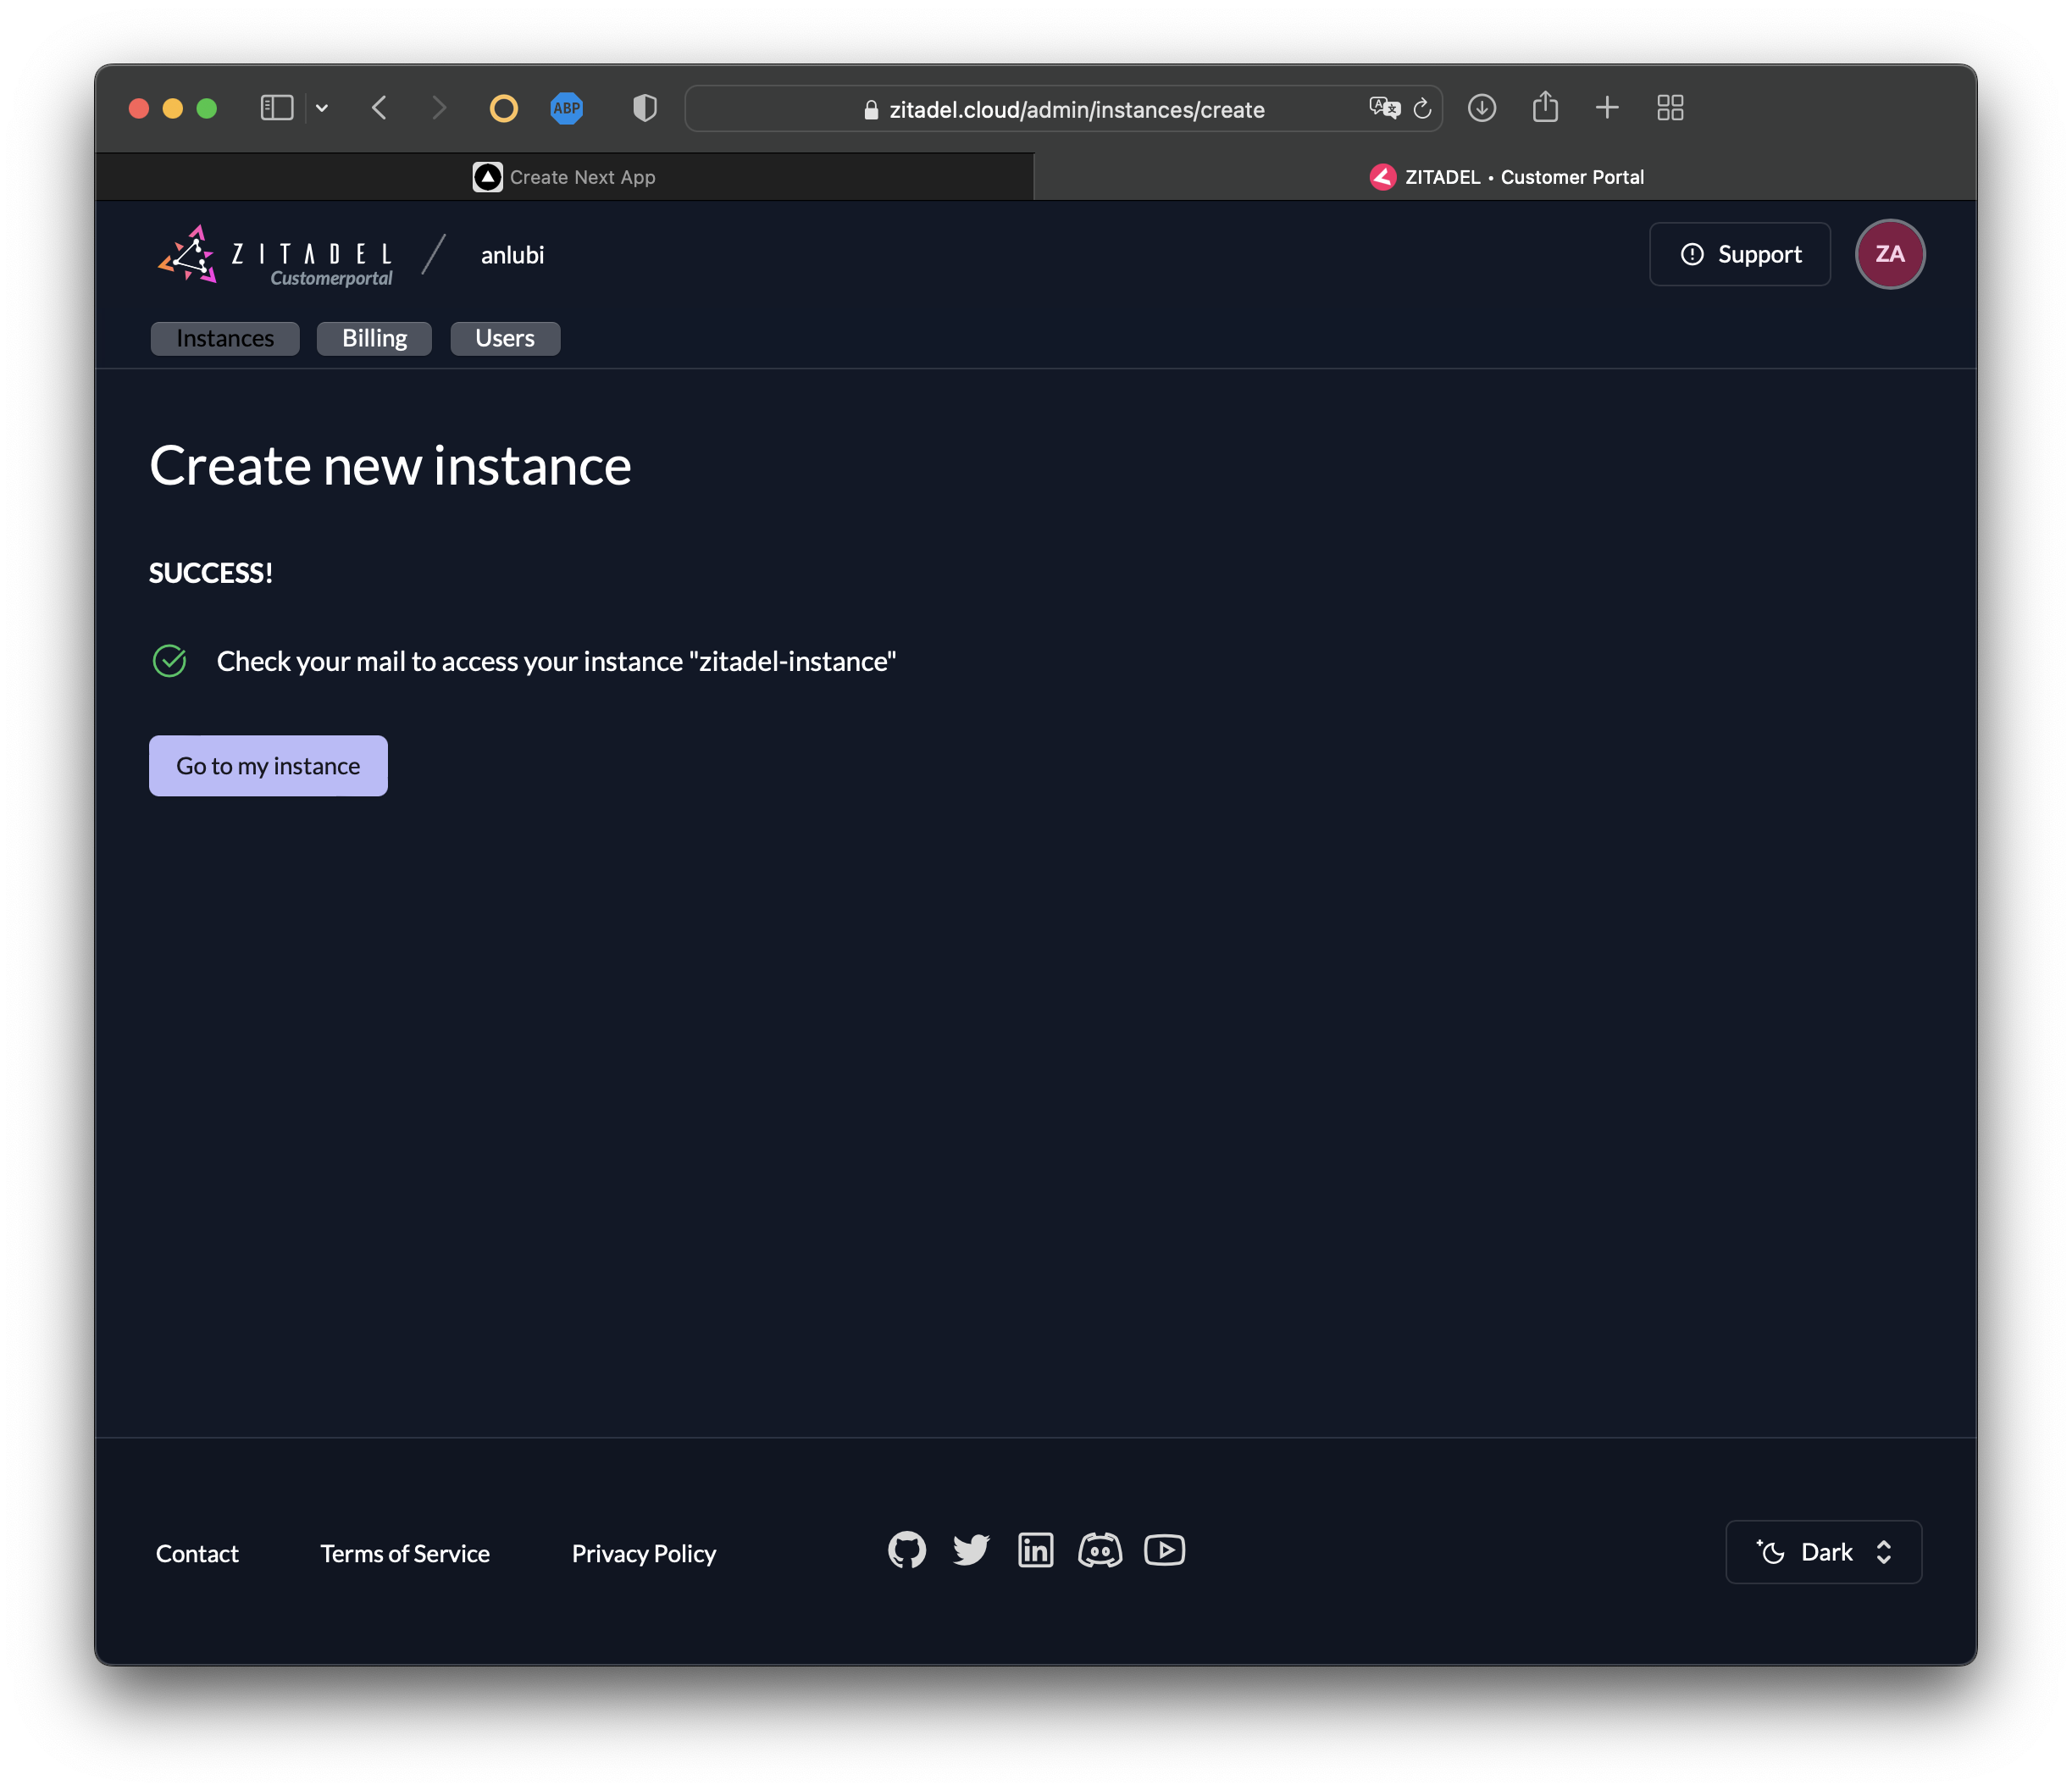Select the Users tab
Viewport: 2072px width, 1791px height.
(506, 336)
